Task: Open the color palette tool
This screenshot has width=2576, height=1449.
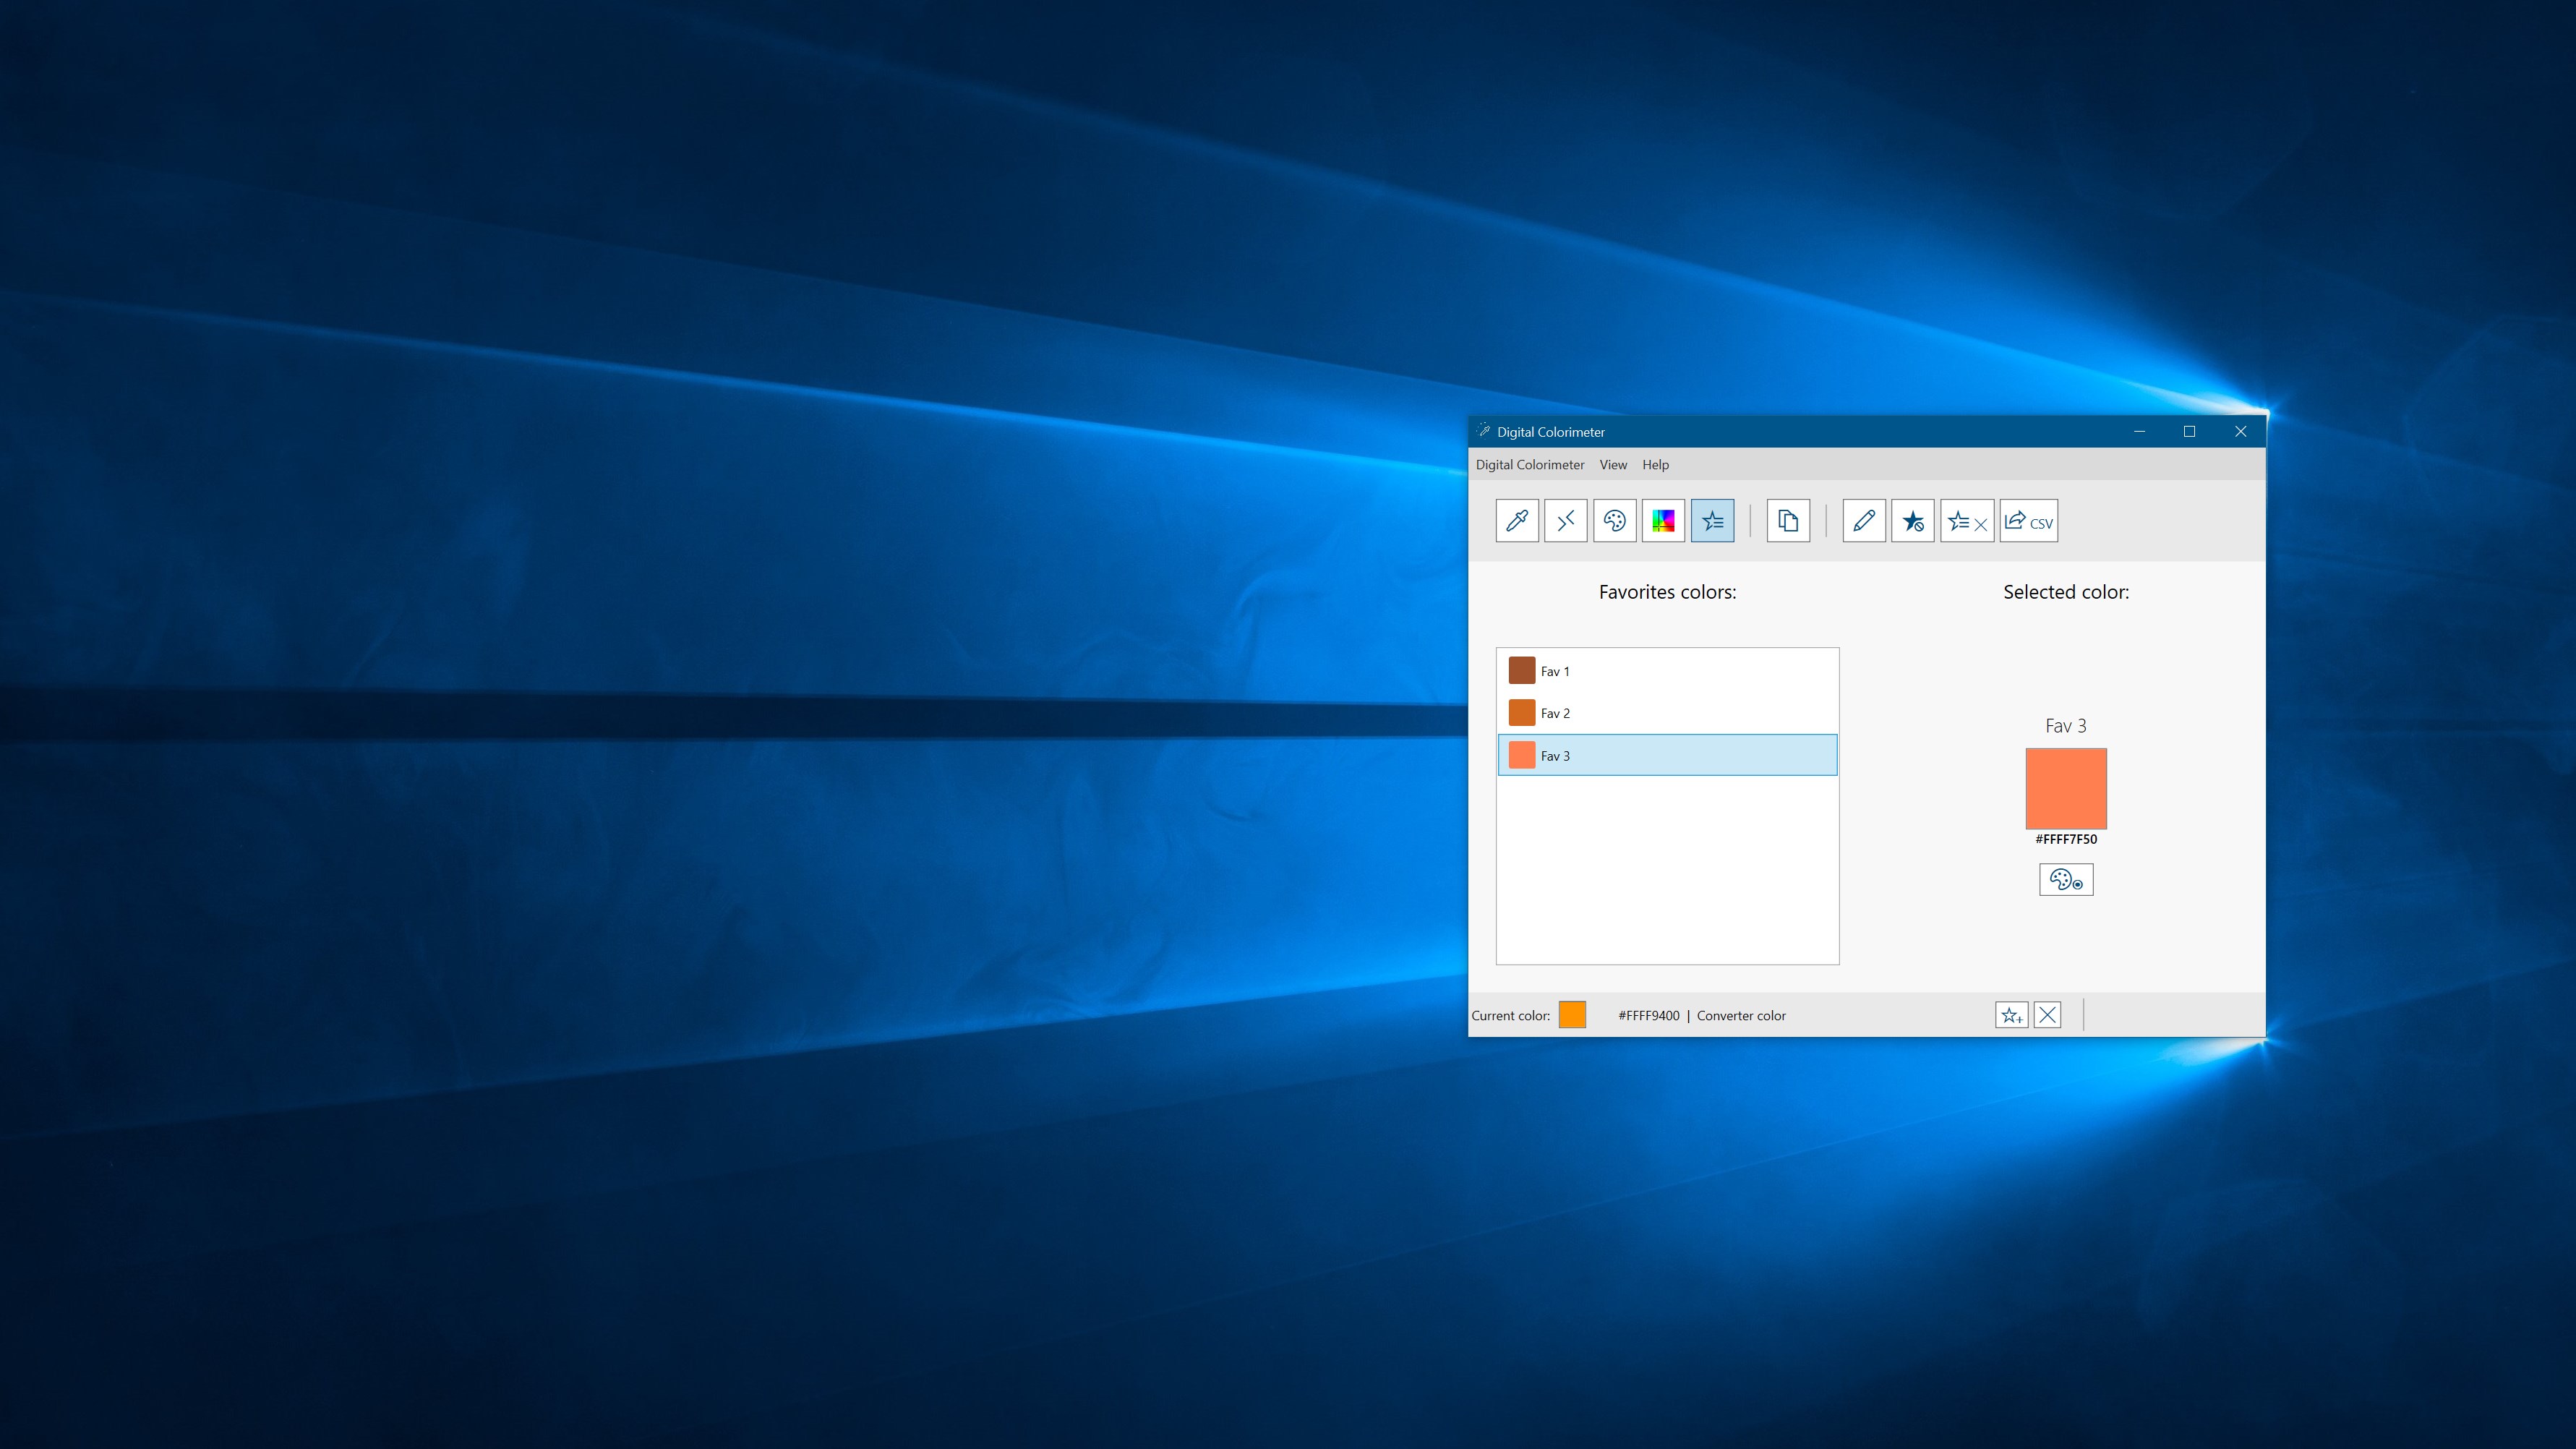Action: [1614, 521]
